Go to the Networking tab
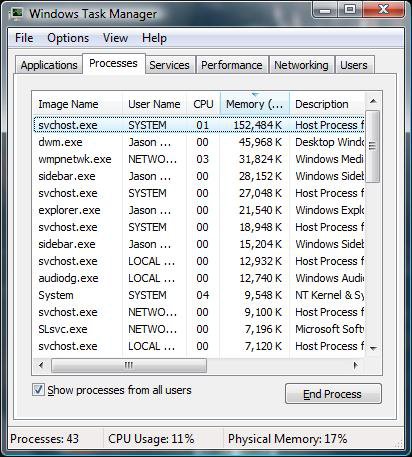 [x=301, y=65]
